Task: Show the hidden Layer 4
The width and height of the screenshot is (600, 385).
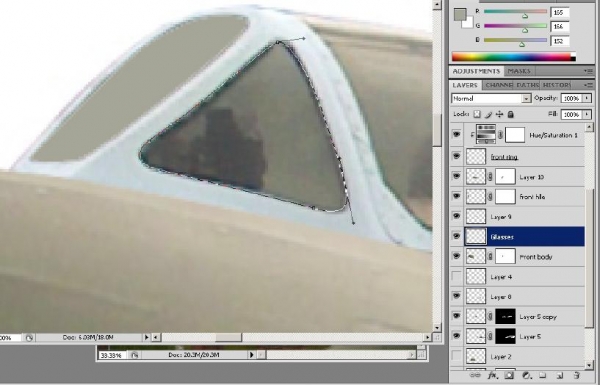Action: point(456,276)
